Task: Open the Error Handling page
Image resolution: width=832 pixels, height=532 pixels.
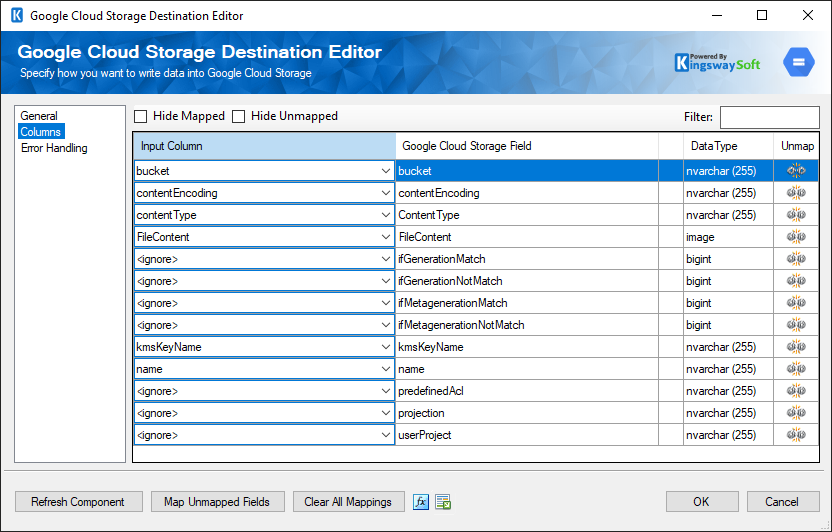Action: [x=54, y=148]
